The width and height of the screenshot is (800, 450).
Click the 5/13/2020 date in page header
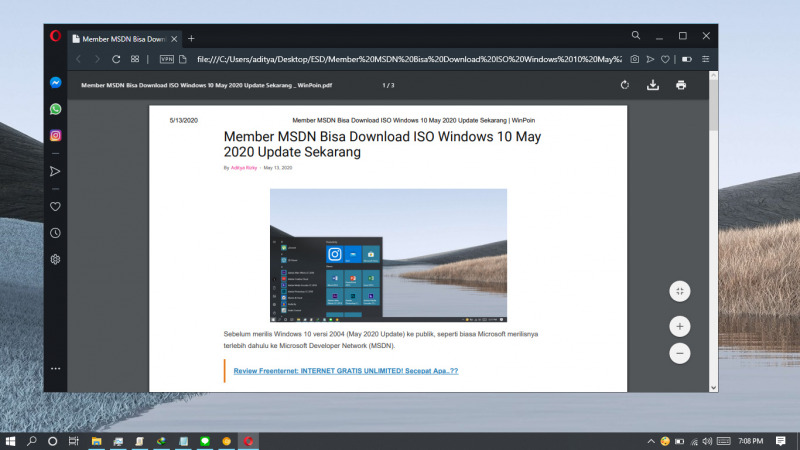(184, 120)
